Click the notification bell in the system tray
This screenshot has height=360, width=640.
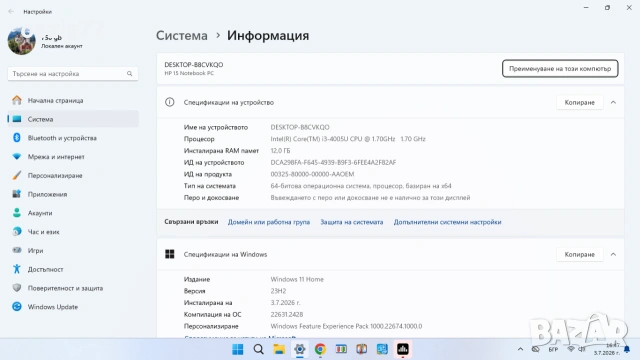[627, 349]
